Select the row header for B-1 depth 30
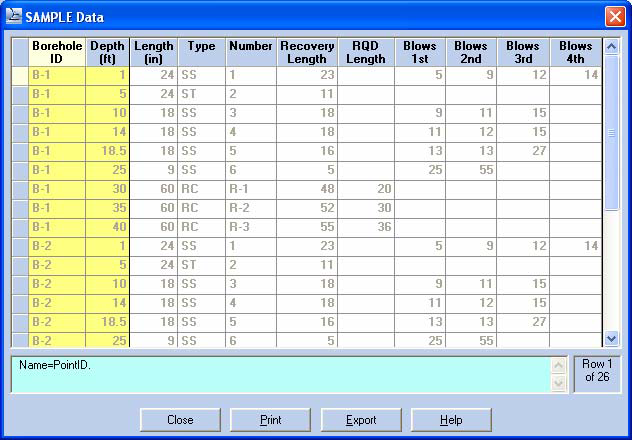This screenshot has height=440, width=632. (20, 189)
